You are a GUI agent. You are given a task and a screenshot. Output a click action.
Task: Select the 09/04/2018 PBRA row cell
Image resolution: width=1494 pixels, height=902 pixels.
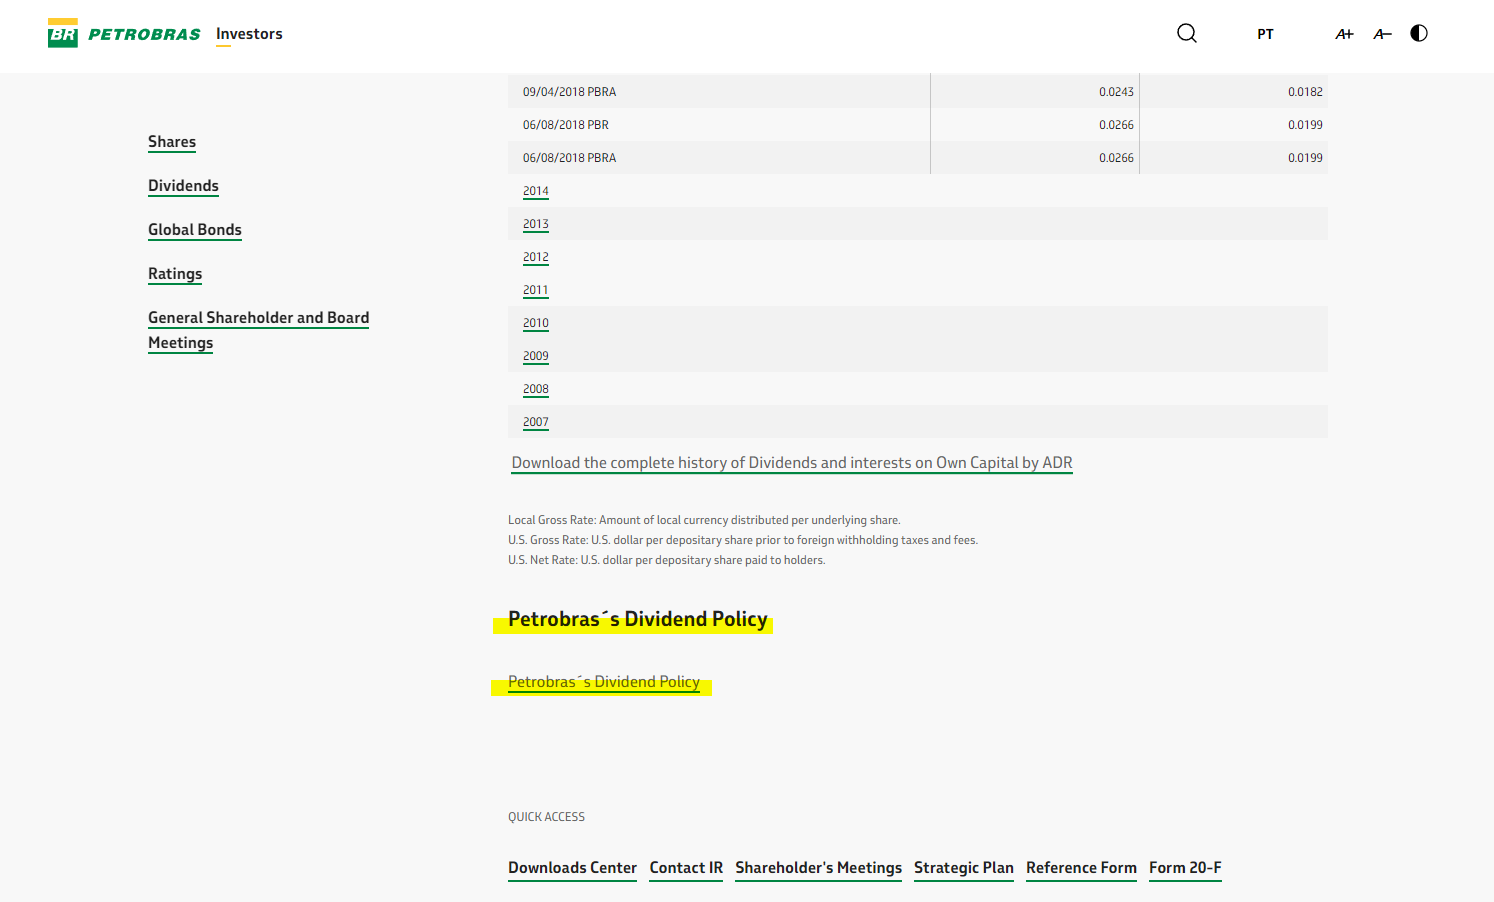[719, 92]
